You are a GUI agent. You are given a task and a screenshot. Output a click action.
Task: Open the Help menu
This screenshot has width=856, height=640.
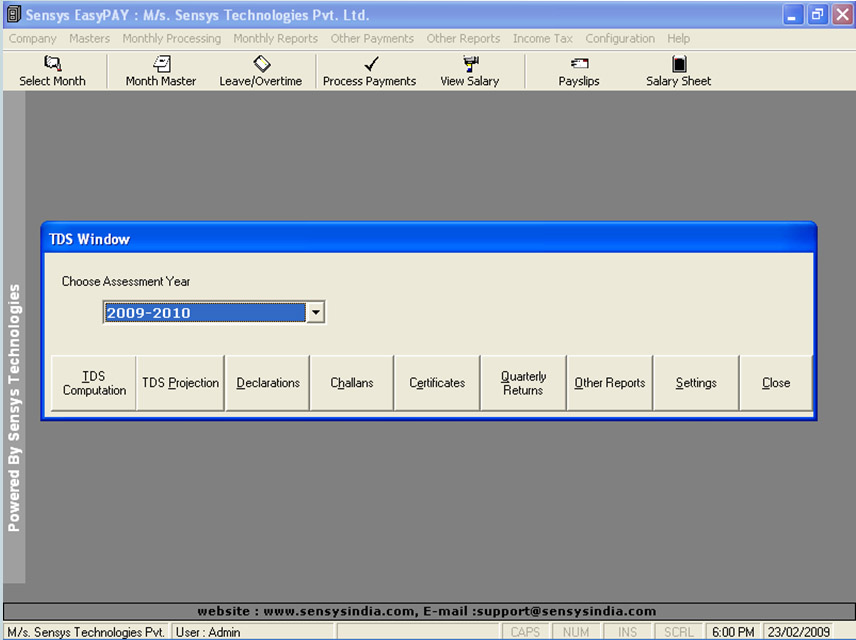click(679, 39)
